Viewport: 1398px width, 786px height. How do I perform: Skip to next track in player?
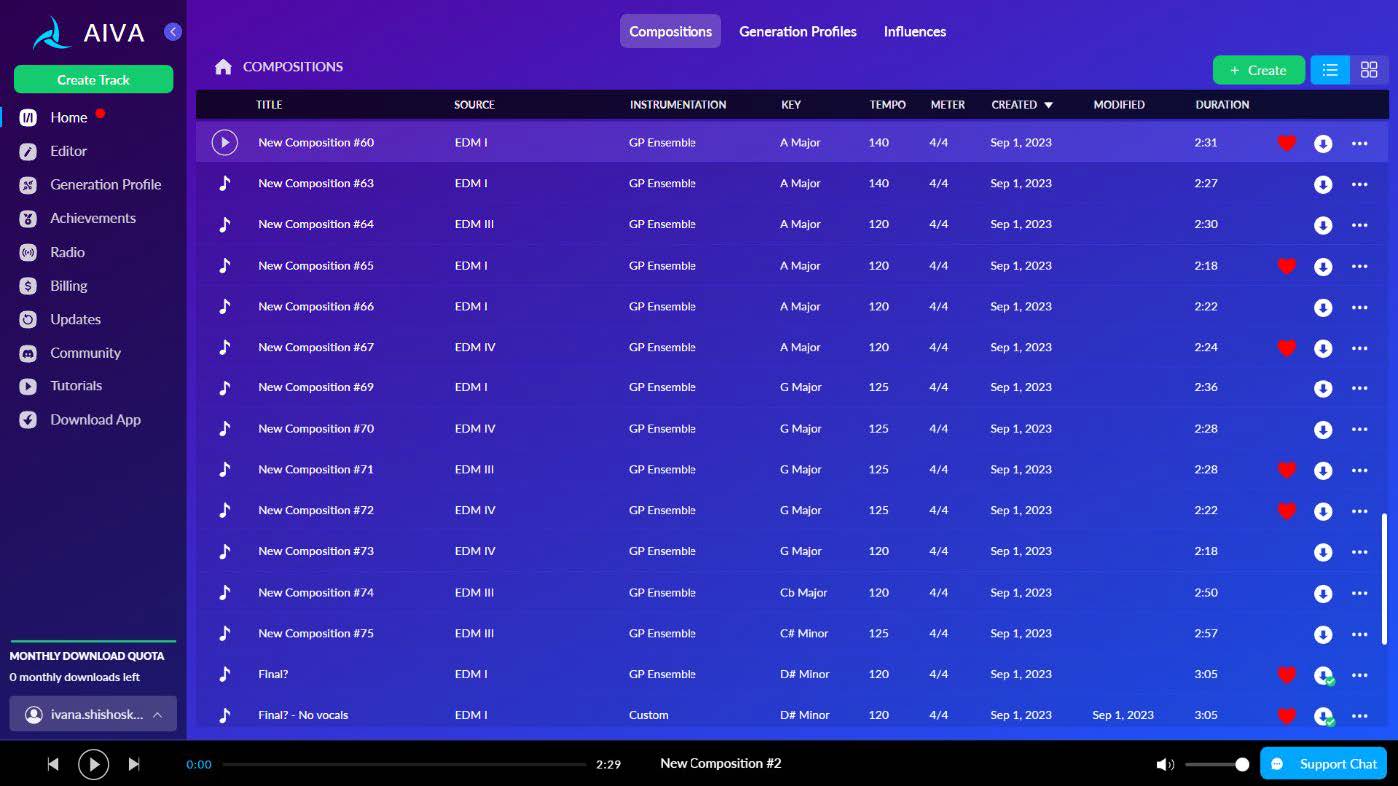point(134,764)
